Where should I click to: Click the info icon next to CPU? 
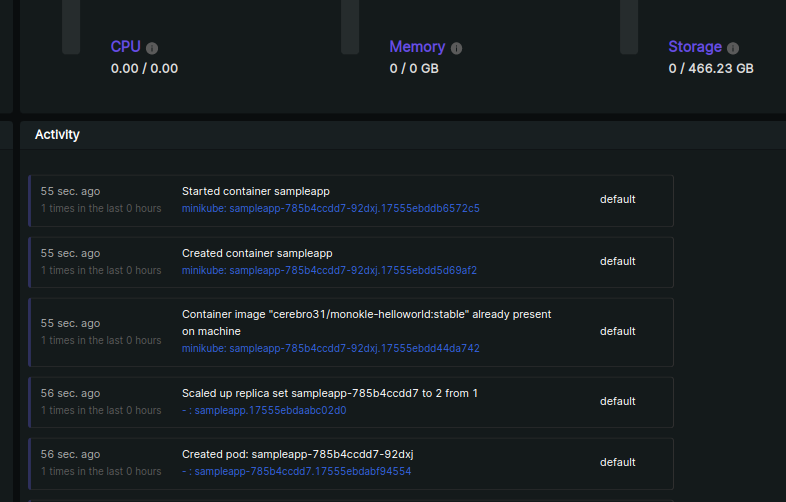click(152, 48)
